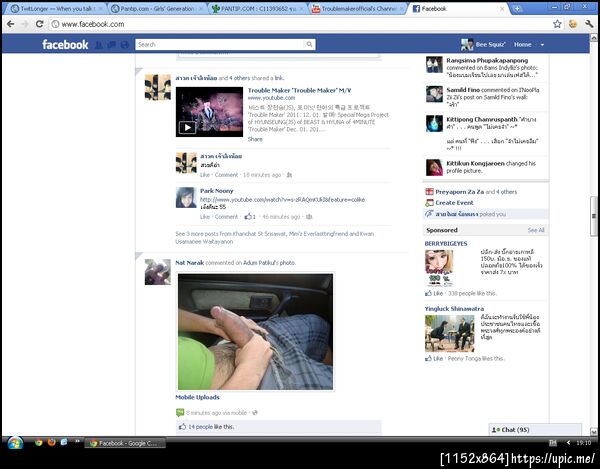
Task: Open the Trouble Maker 'Trouble Maker' M/V link
Action: [299, 90]
